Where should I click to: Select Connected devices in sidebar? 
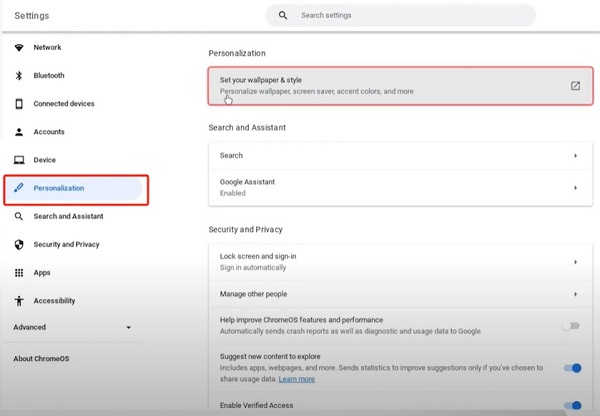64,104
